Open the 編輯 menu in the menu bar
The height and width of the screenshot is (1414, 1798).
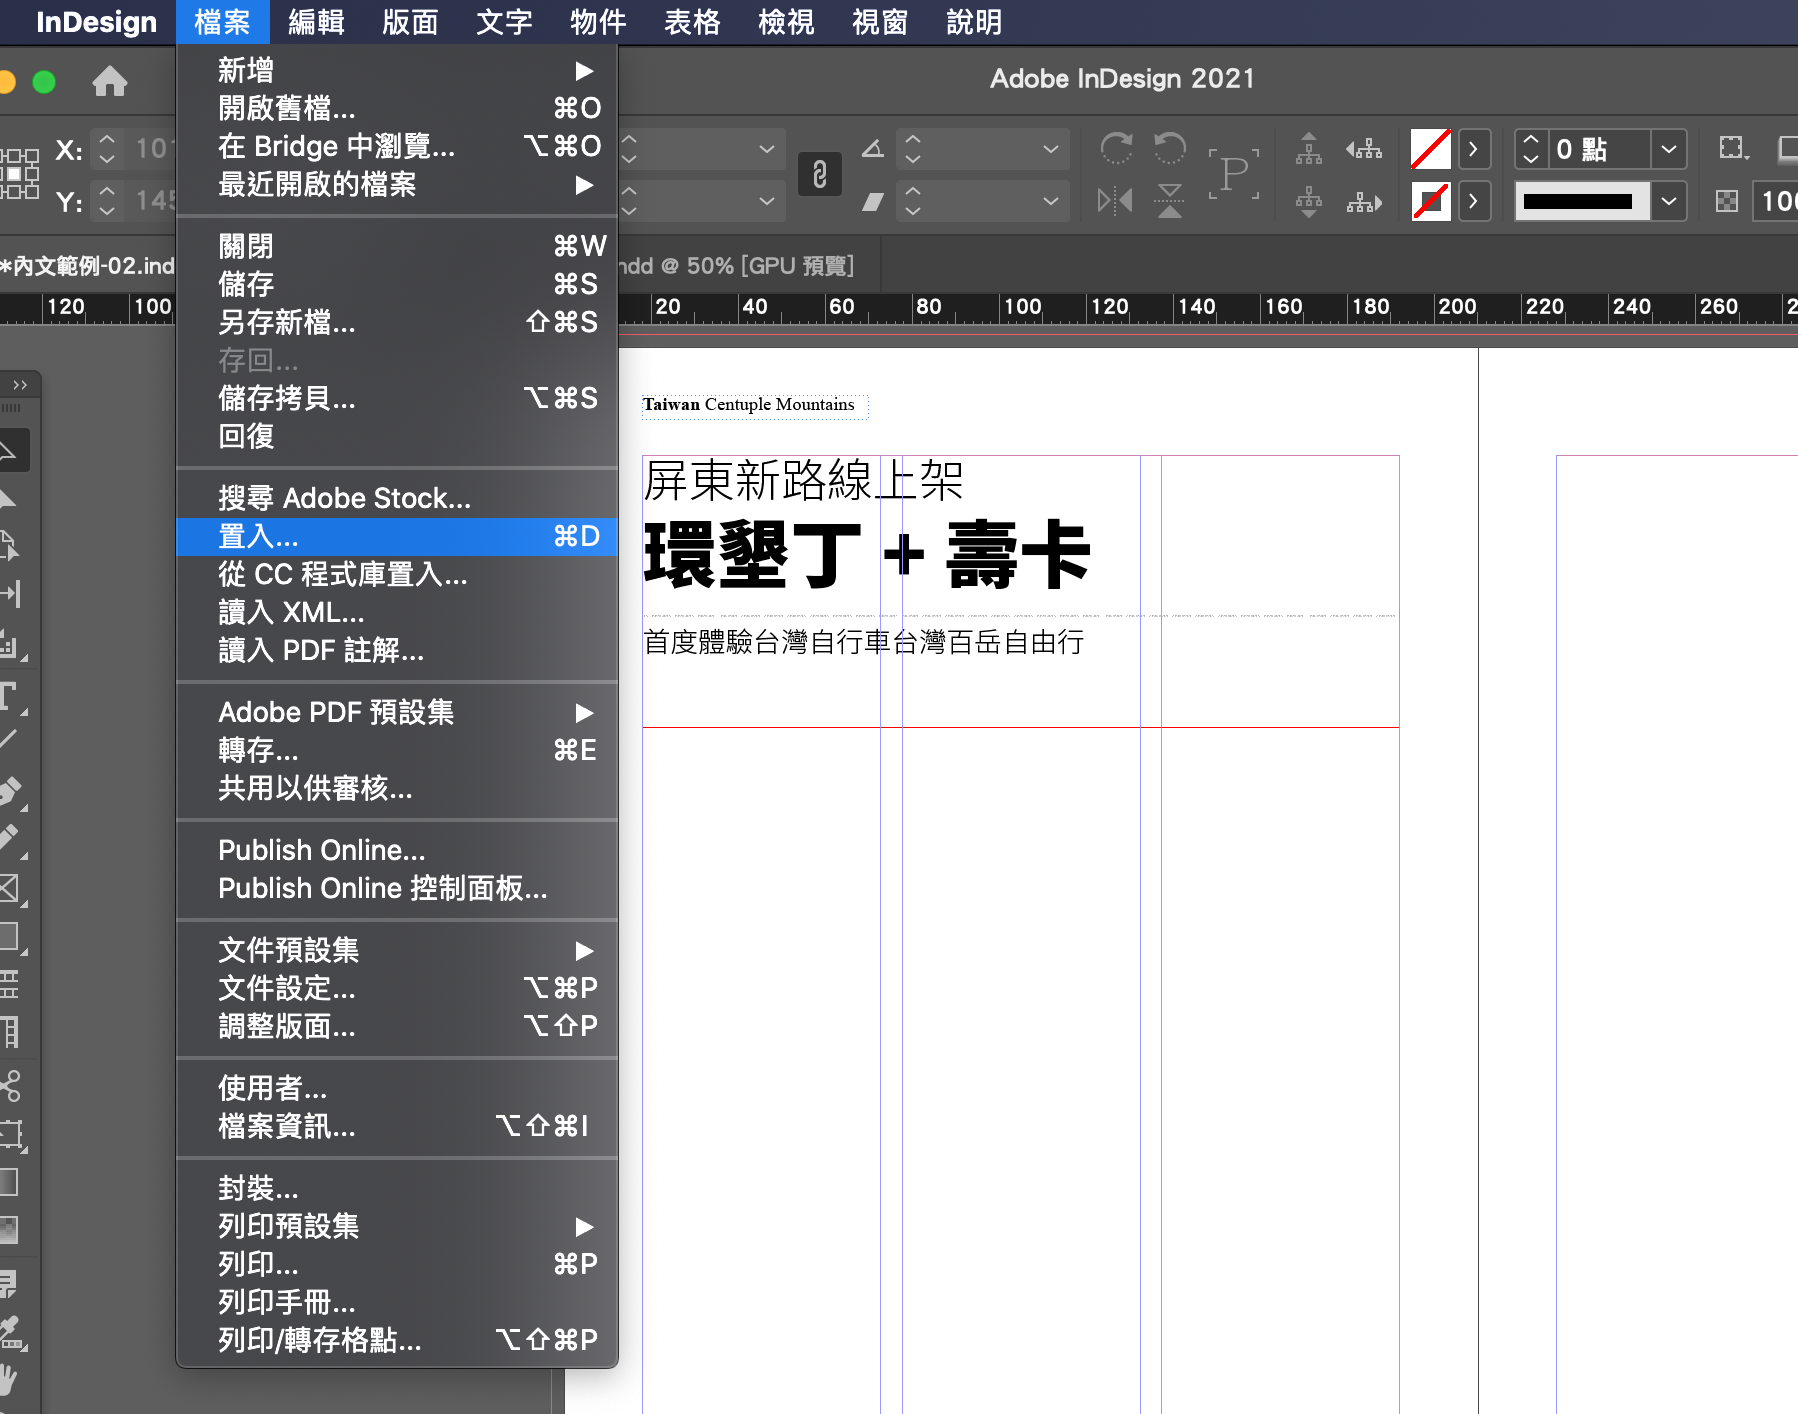point(316,22)
